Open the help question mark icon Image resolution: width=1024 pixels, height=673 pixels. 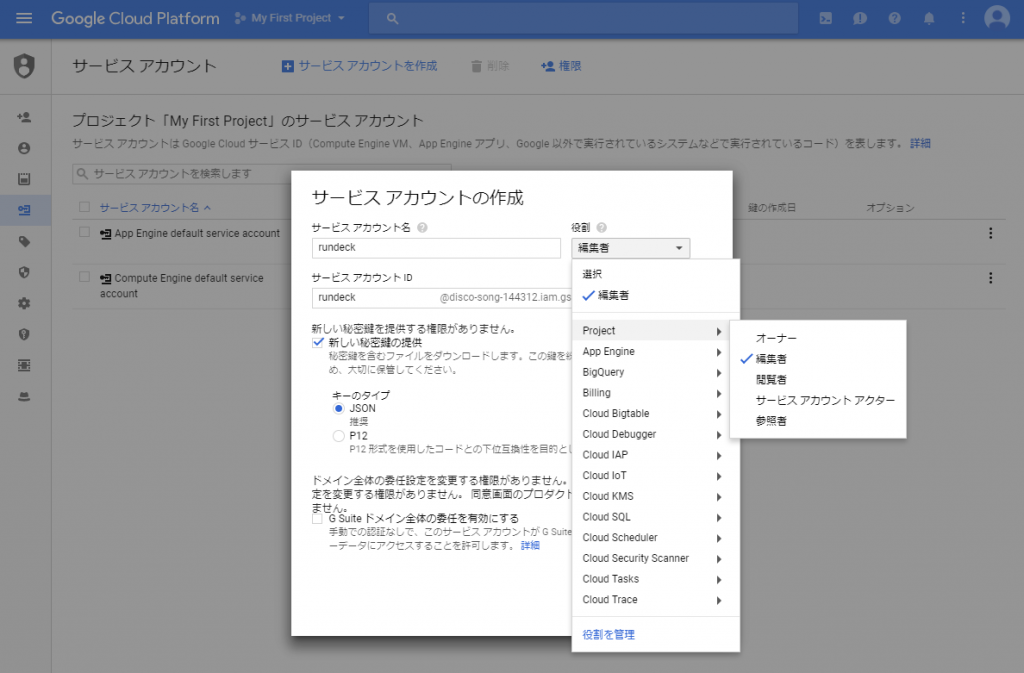point(894,18)
